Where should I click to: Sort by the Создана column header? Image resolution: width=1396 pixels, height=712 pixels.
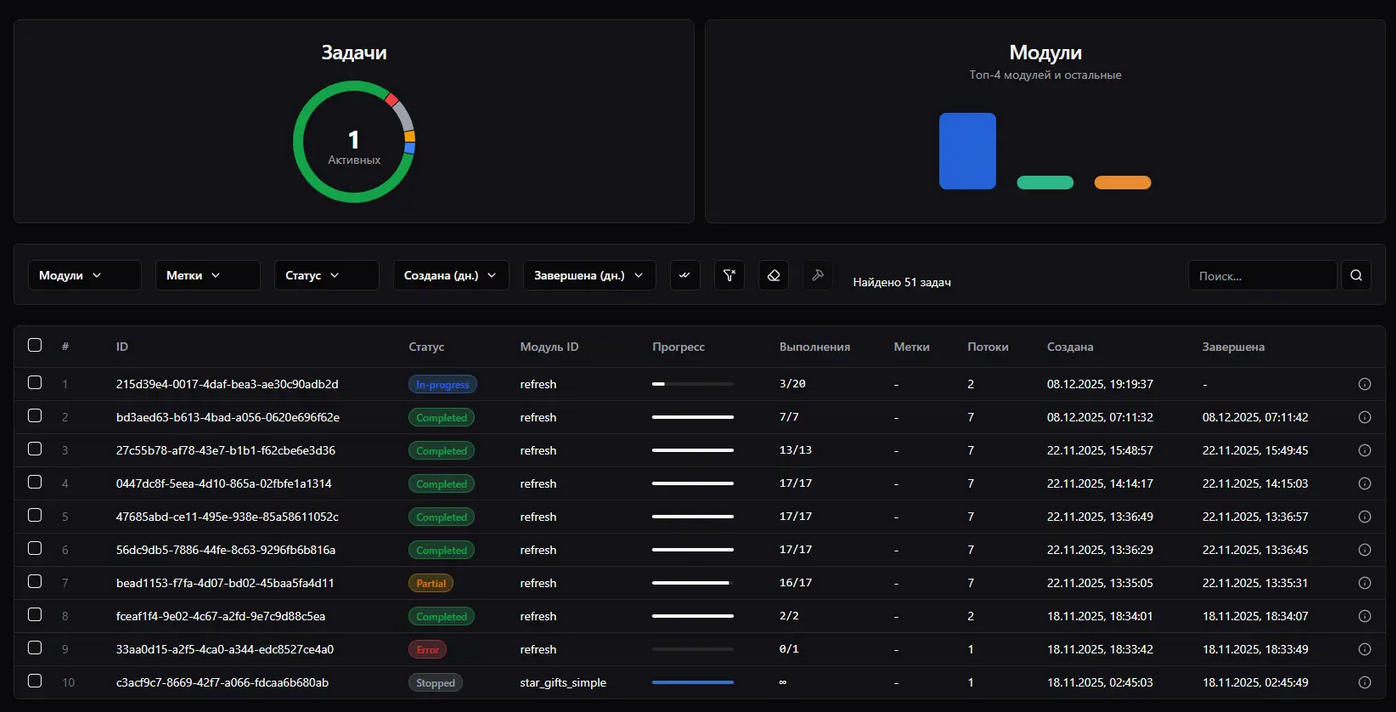tap(1069, 347)
